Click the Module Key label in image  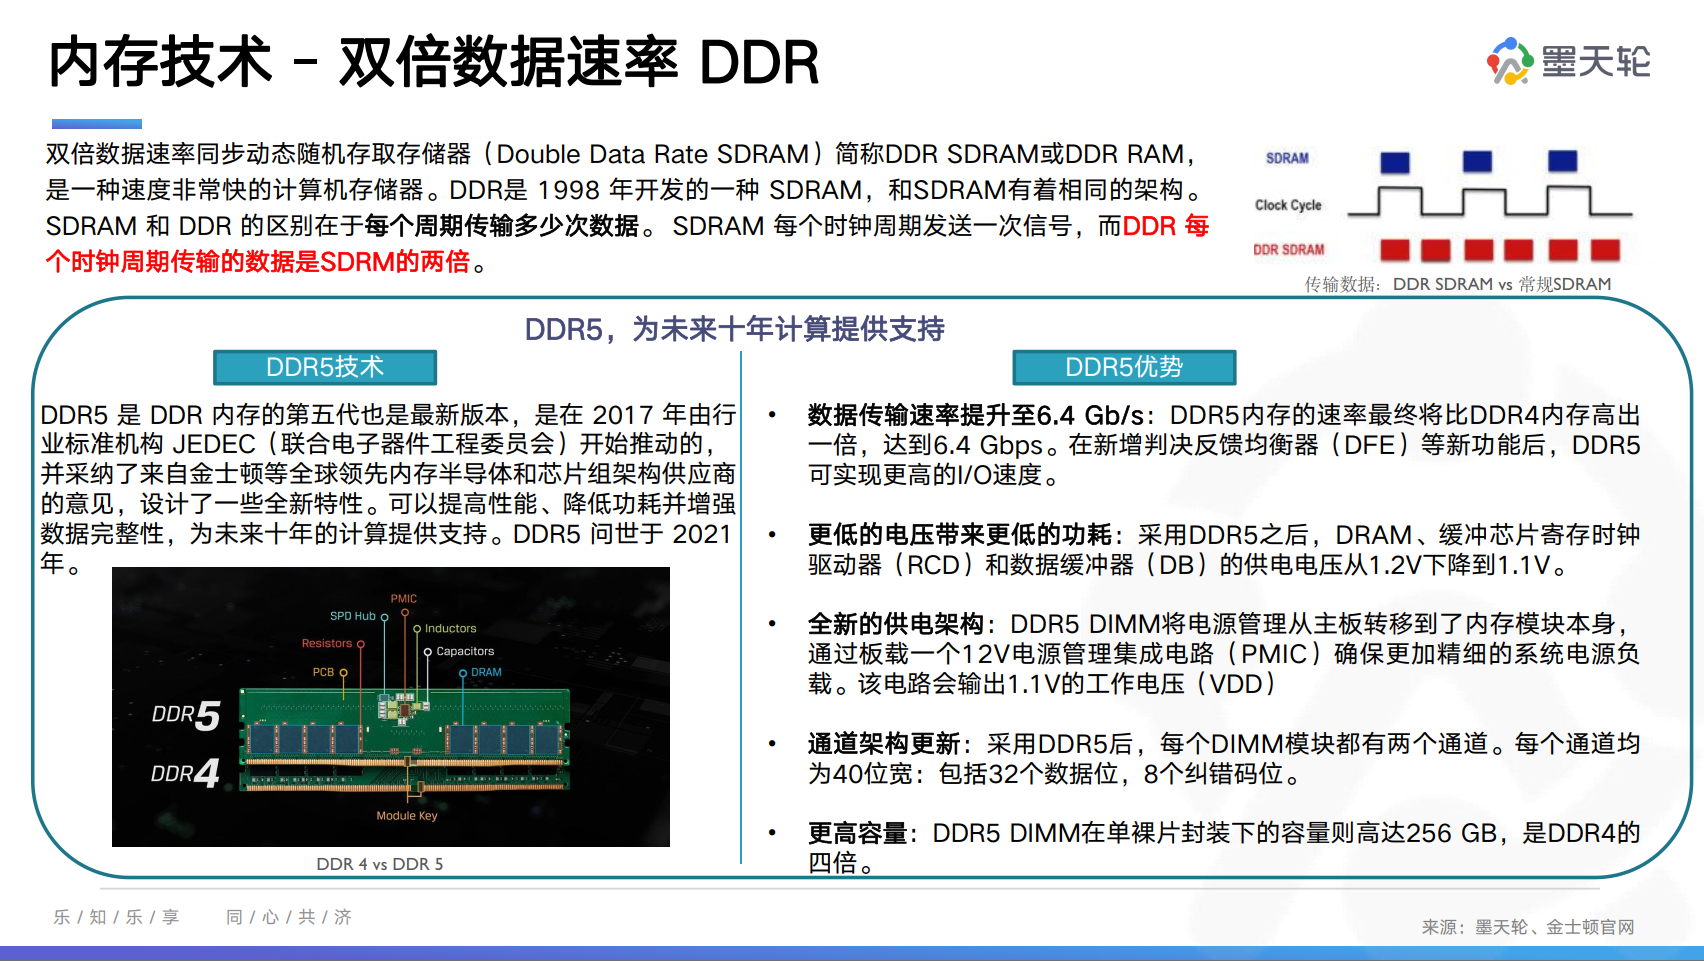(407, 816)
